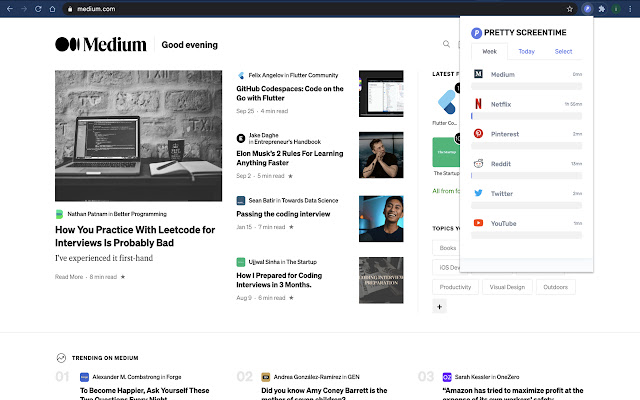Switch to the Today tab
The width and height of the screenshot is (640, 400).
click(527, 51)
